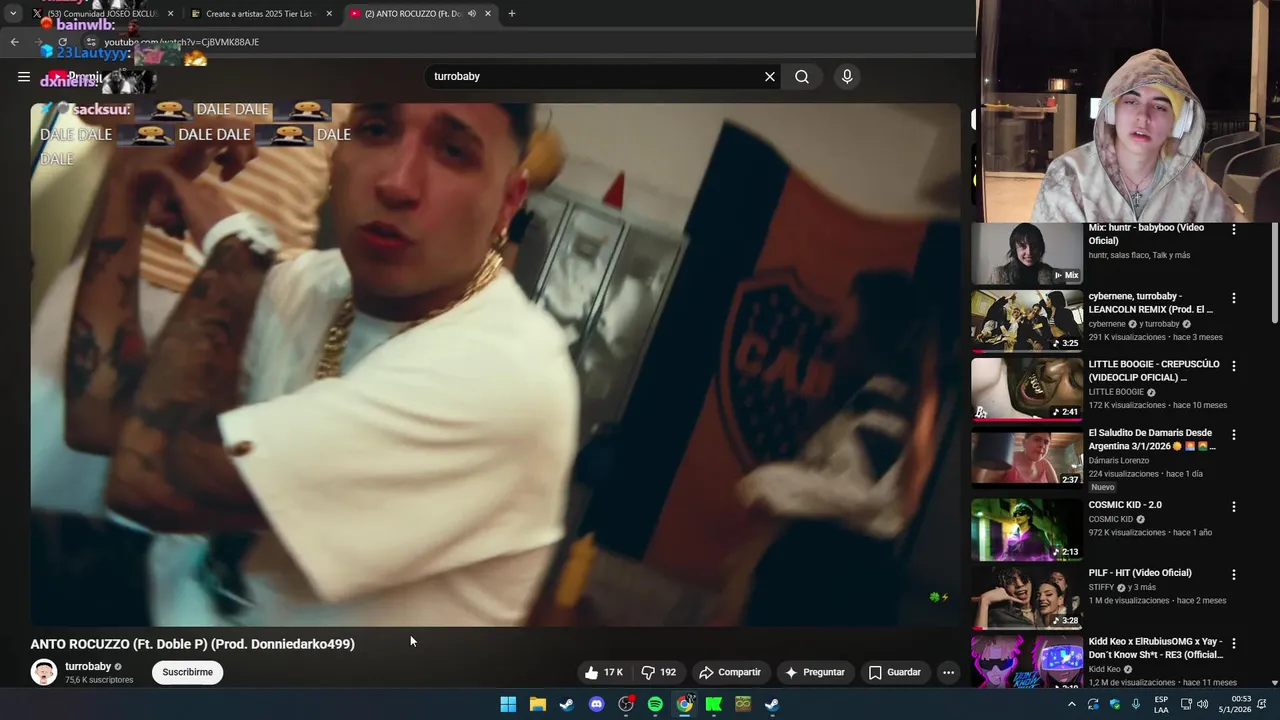The image size is (1280, 720).
Task: Switch ESP LAA input language
Action: coord(1161,704)
